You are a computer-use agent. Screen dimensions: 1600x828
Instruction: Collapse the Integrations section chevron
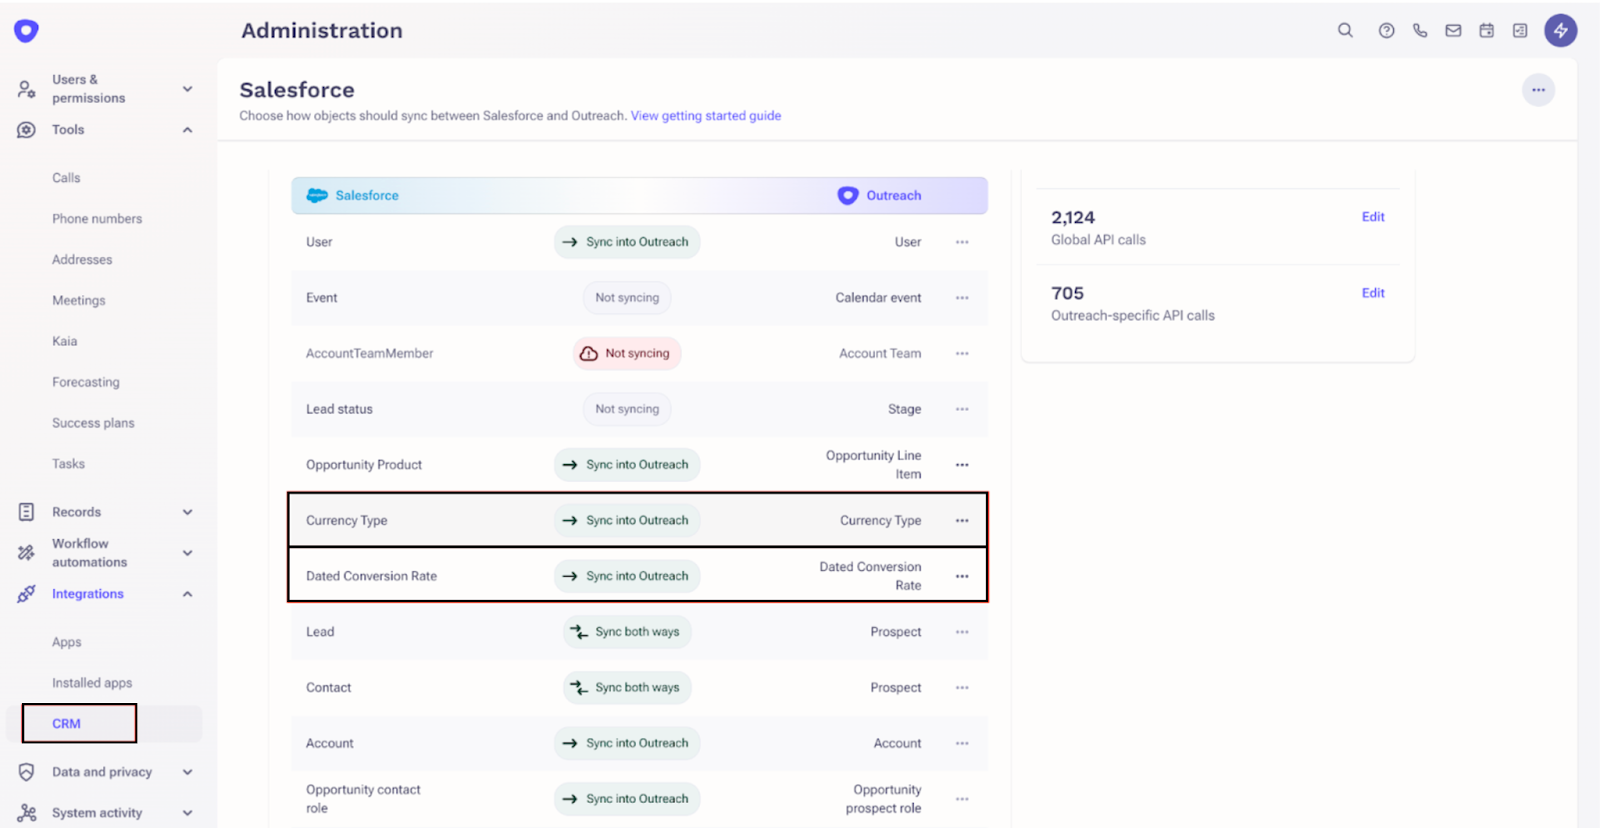point(187,594)
